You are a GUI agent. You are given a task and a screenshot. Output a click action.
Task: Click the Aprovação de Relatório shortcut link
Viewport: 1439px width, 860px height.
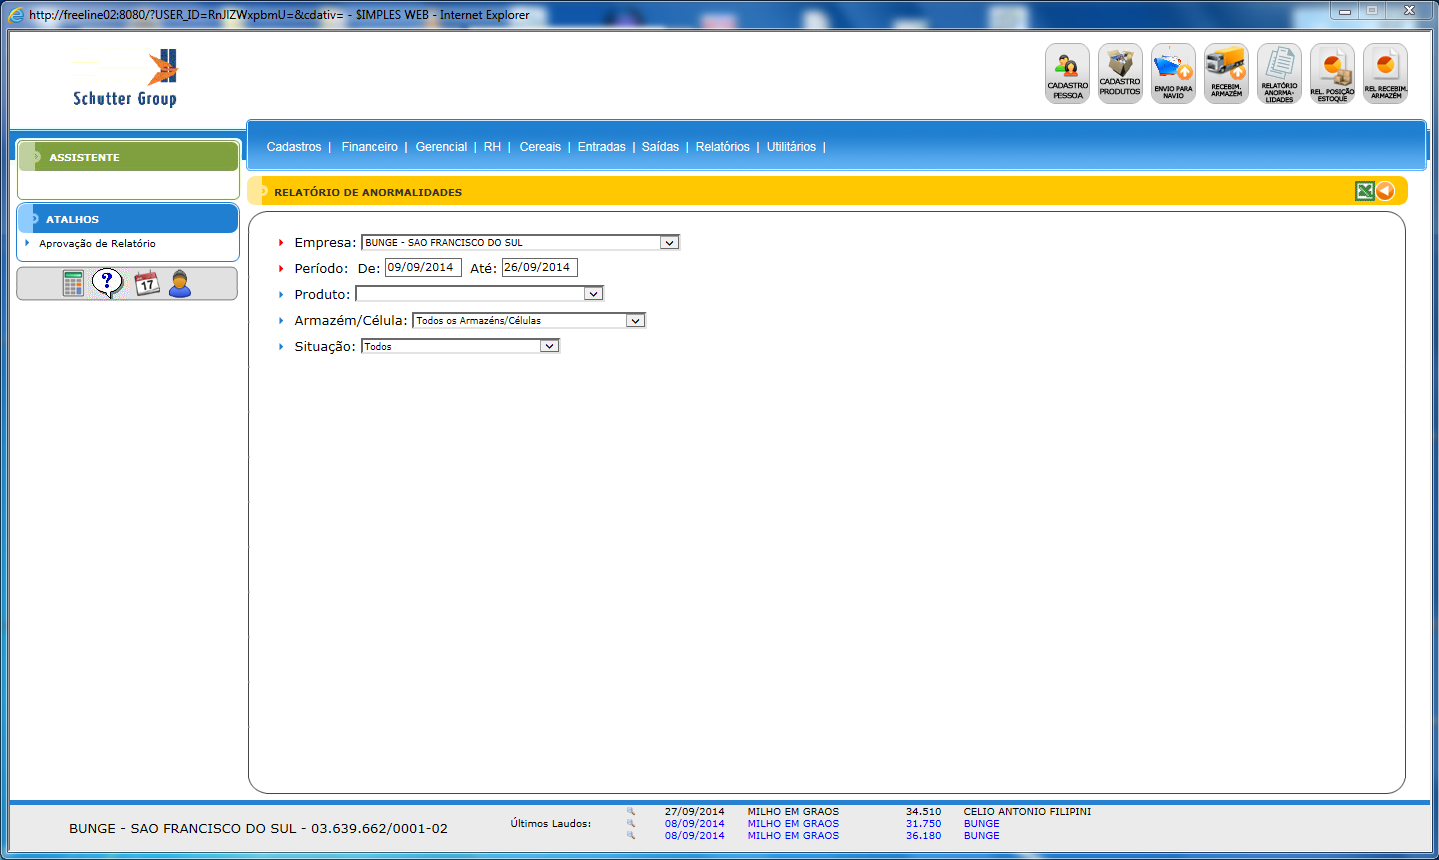click(97, 244)
